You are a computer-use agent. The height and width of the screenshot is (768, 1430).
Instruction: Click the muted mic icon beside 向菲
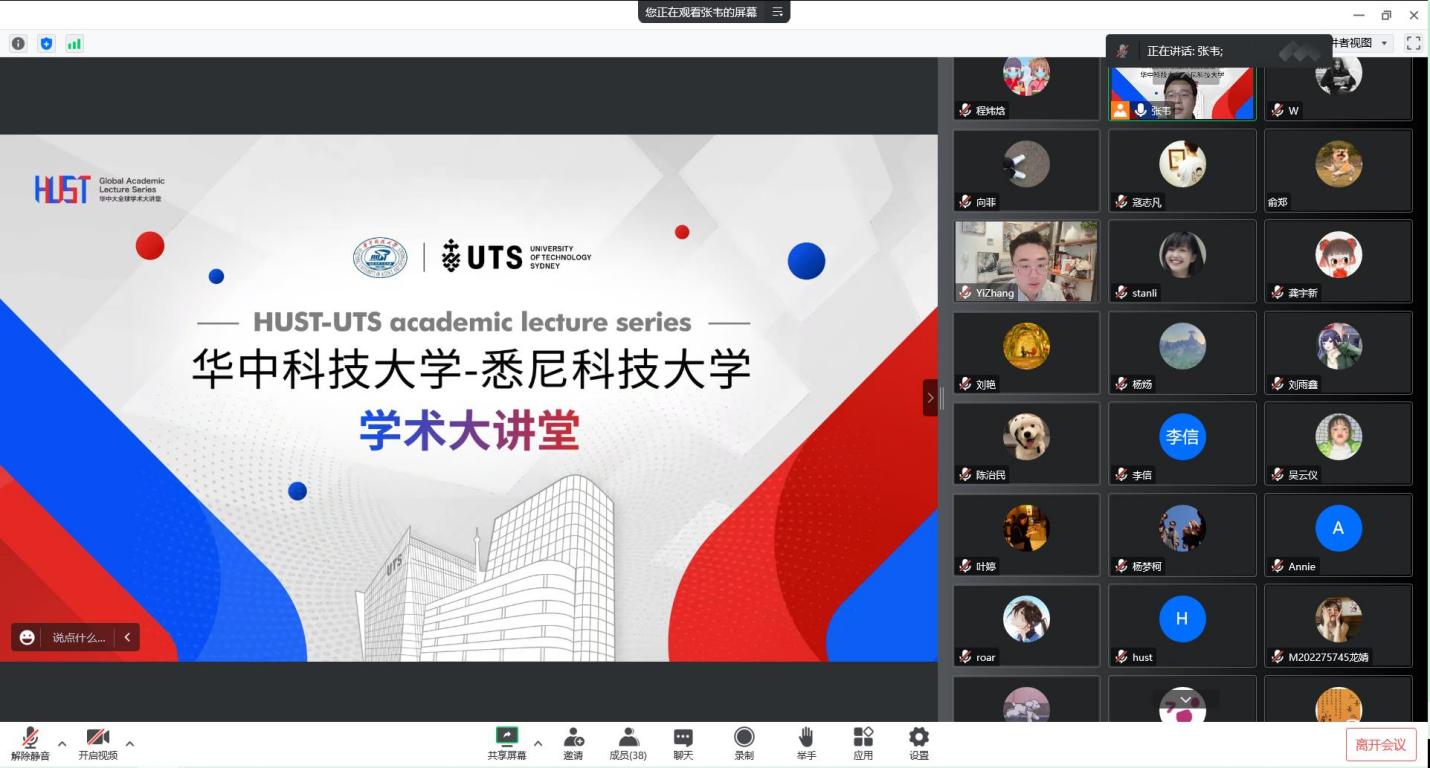tap(966, 202)
